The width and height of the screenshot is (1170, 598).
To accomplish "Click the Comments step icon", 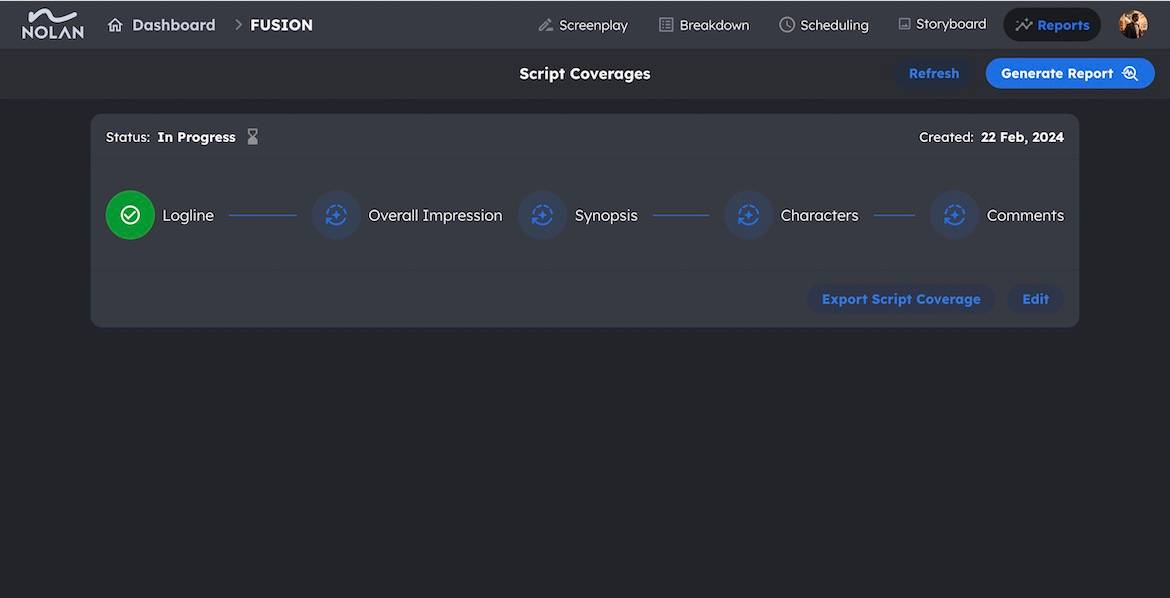I will tap(954, 215).
